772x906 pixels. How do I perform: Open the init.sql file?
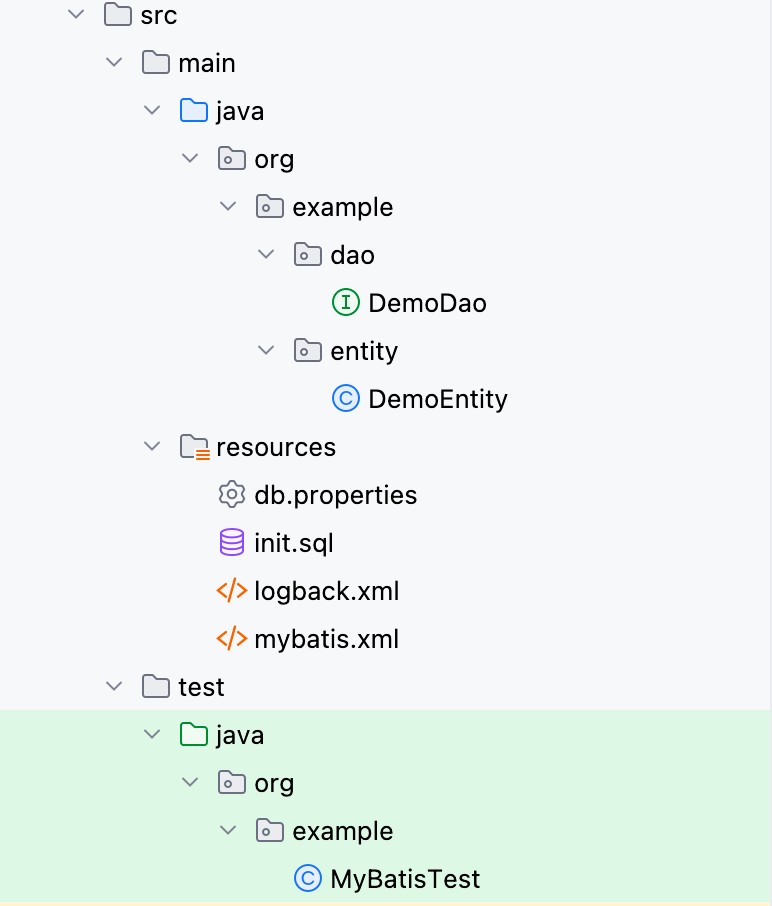(x=294, y=544)
